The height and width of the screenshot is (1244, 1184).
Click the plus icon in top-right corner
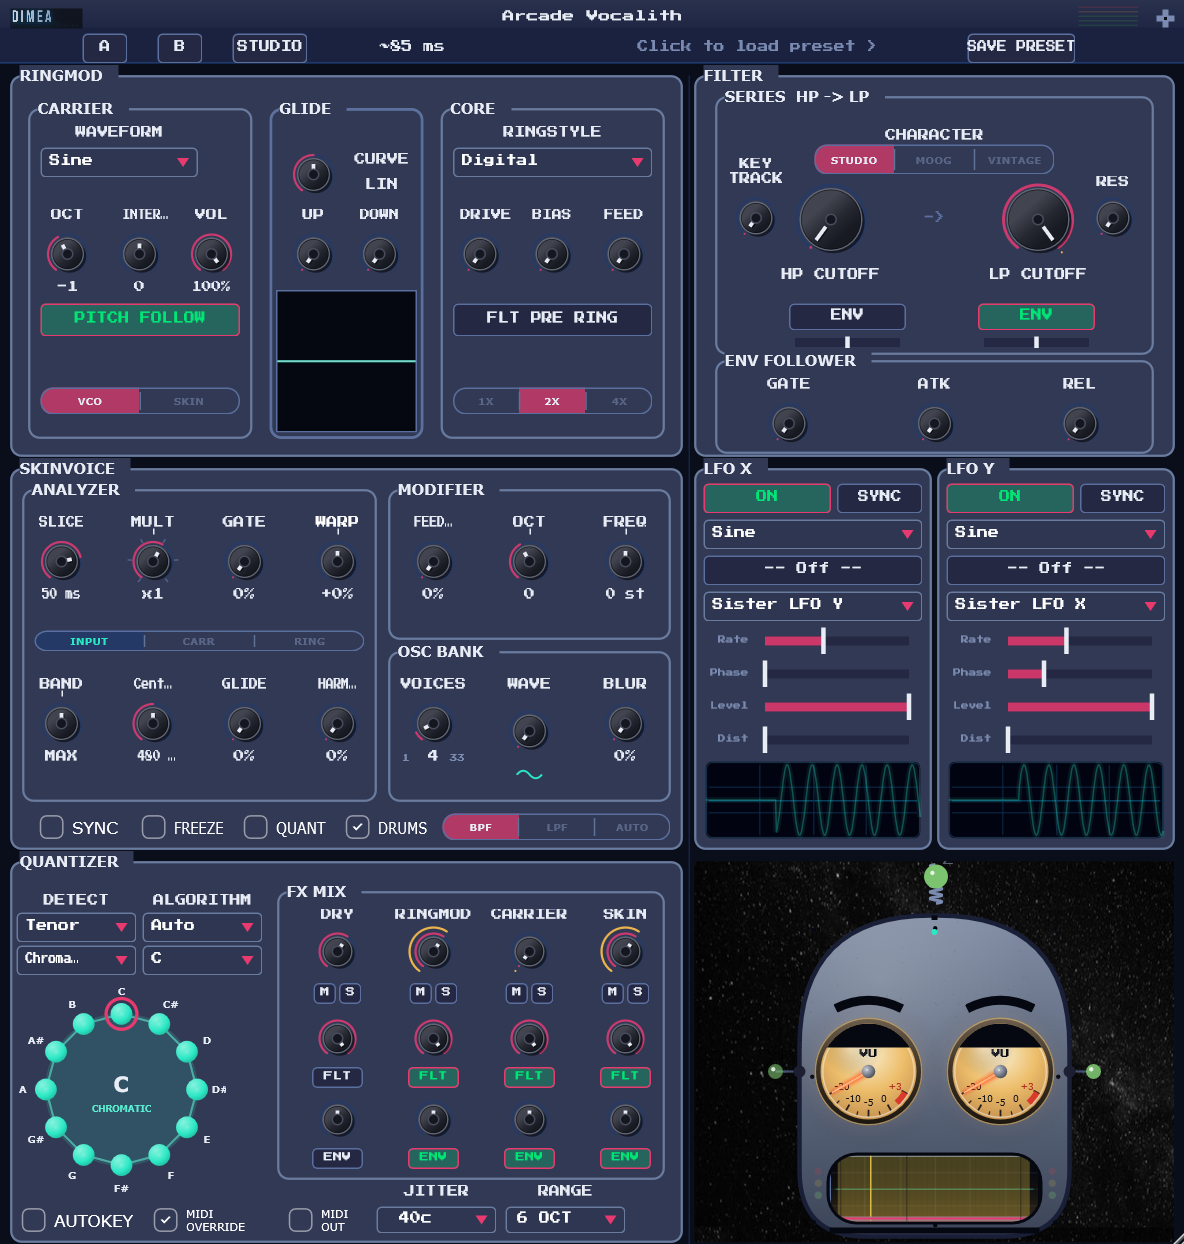coord(1165,18)
